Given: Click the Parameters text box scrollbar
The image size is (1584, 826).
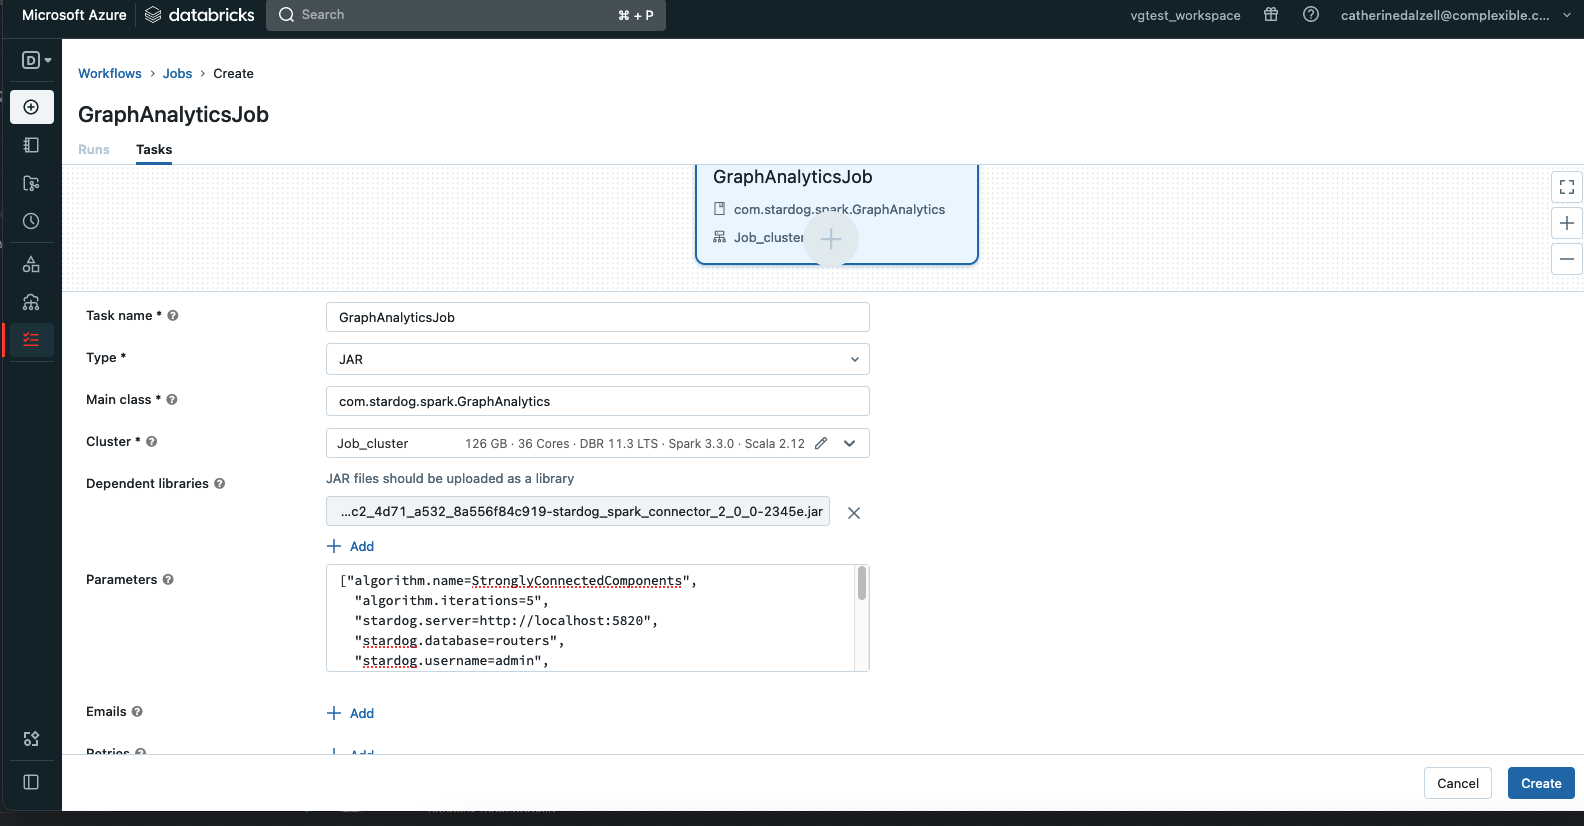Looking at the screenshot, I should pyautogui.click(x=862, y=584).
